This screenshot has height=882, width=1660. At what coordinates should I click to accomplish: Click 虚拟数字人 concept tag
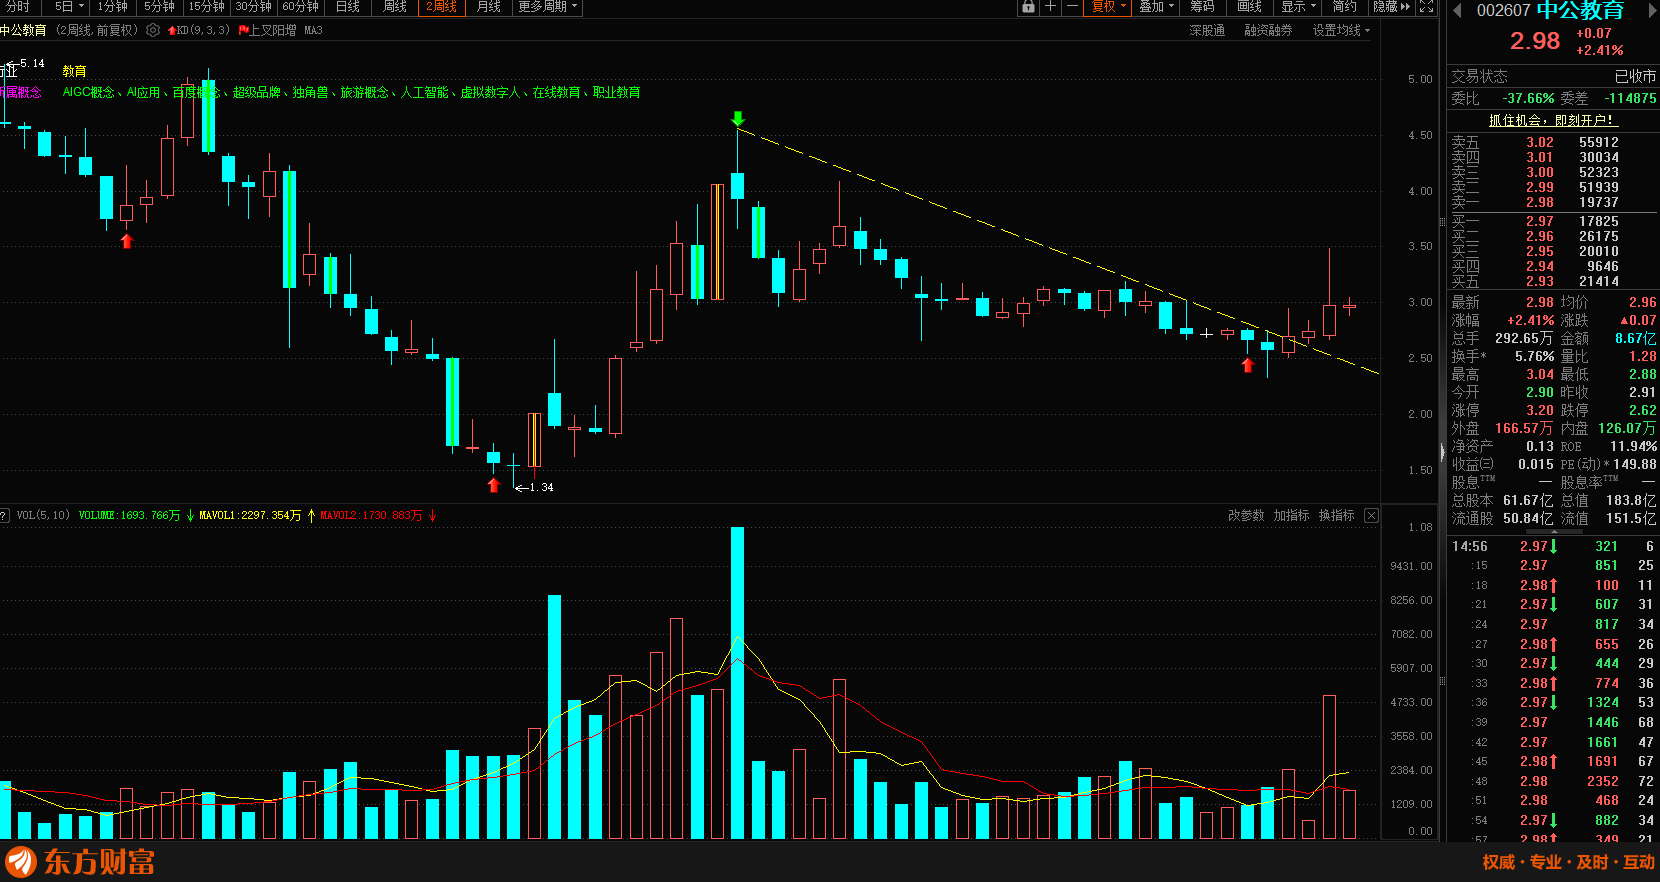tap(490, 92)
